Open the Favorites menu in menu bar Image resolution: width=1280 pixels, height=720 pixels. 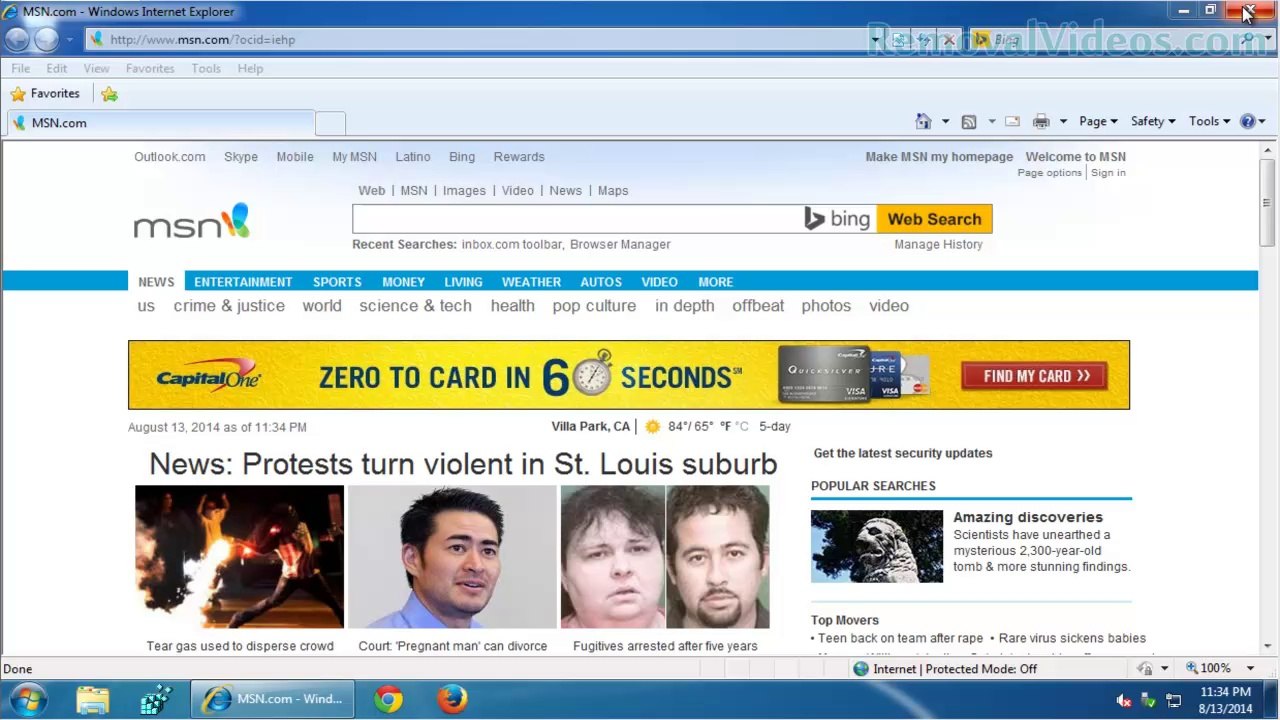(x=150, y=69)
